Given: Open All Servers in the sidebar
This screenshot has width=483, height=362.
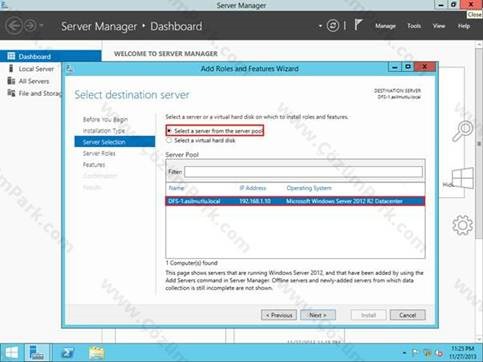Looking at the screenshot, I should 28,81.
